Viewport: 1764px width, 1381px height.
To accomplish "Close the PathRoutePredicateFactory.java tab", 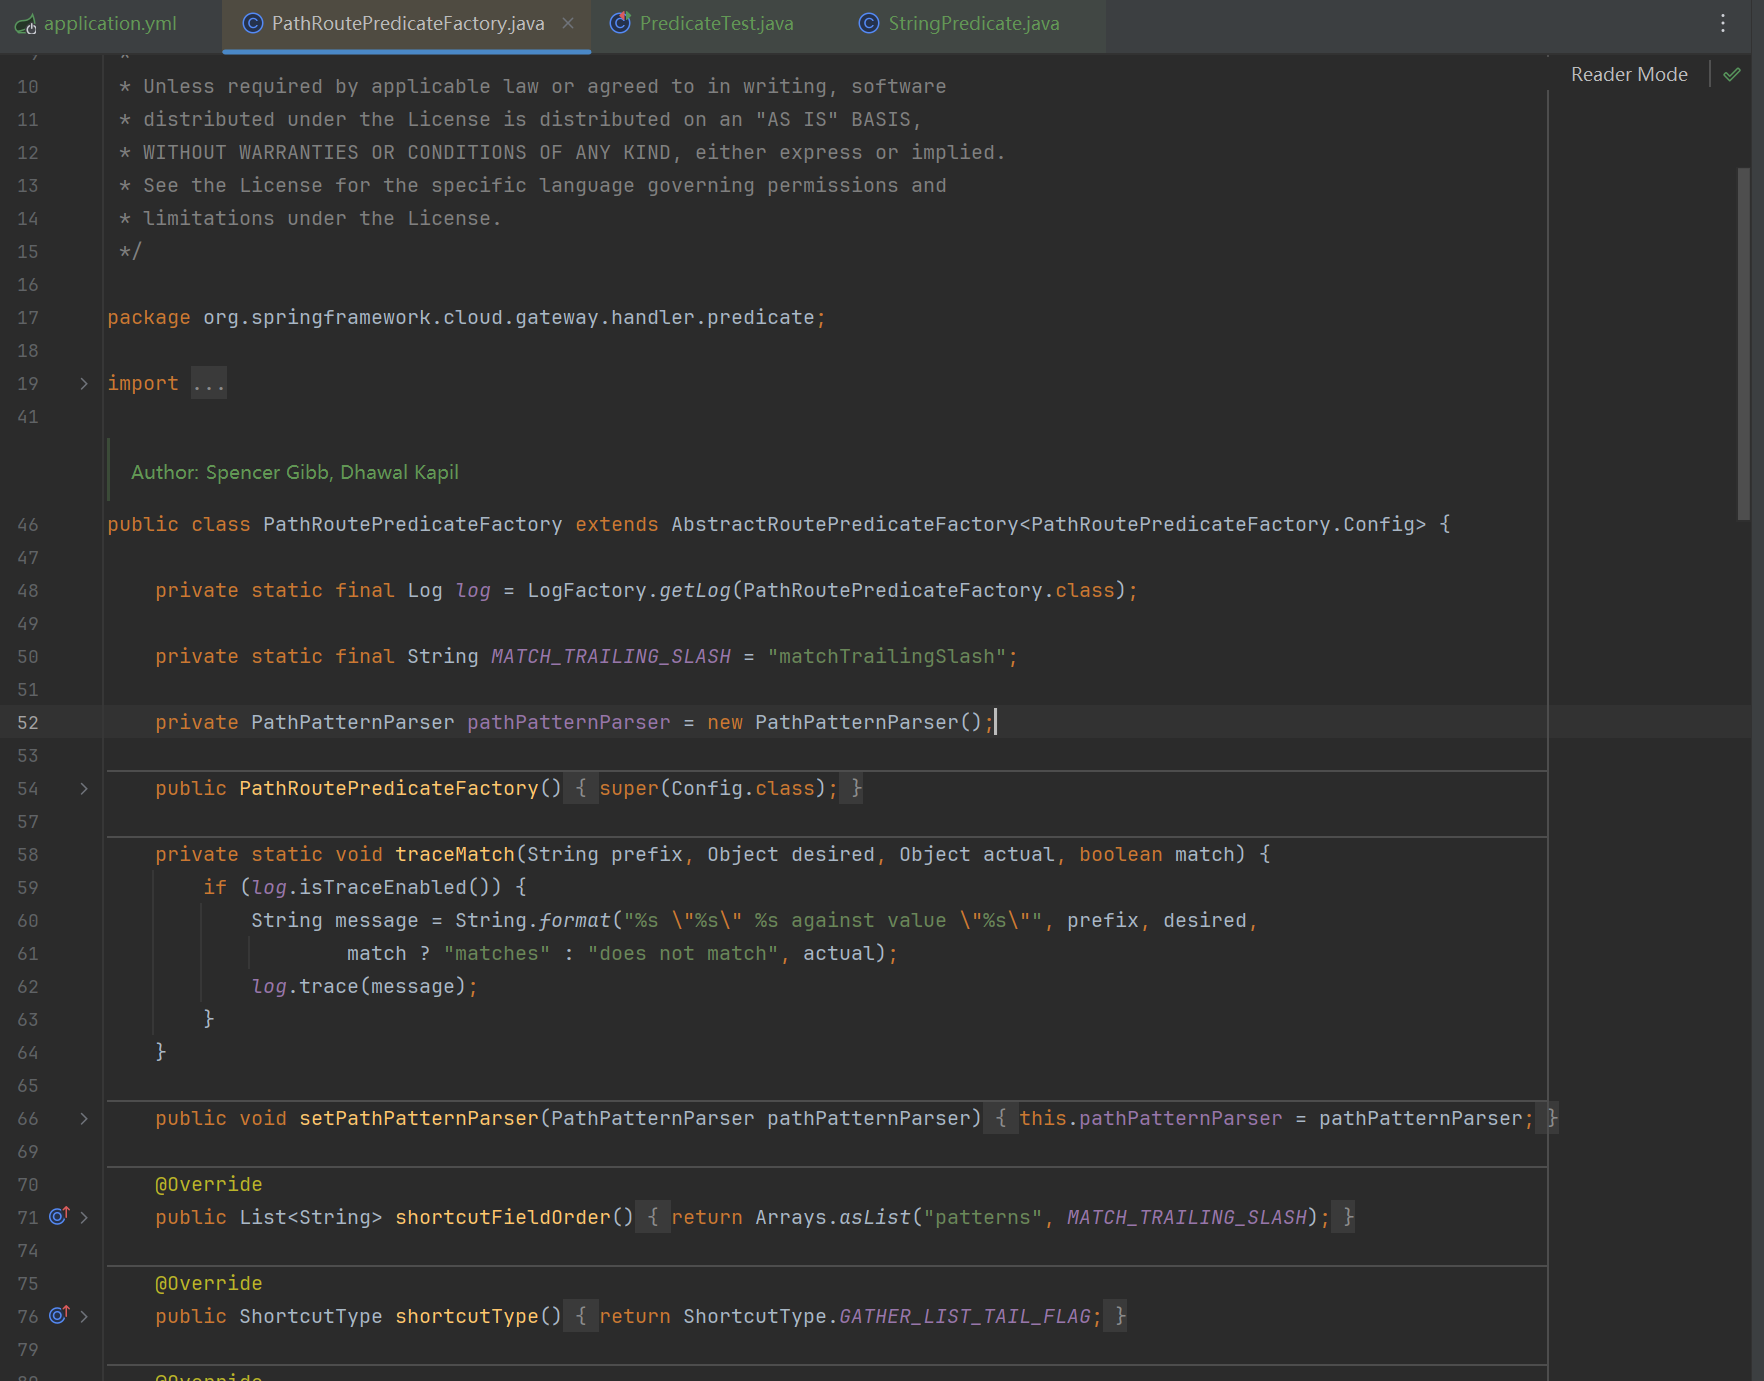I will point(568,23).
